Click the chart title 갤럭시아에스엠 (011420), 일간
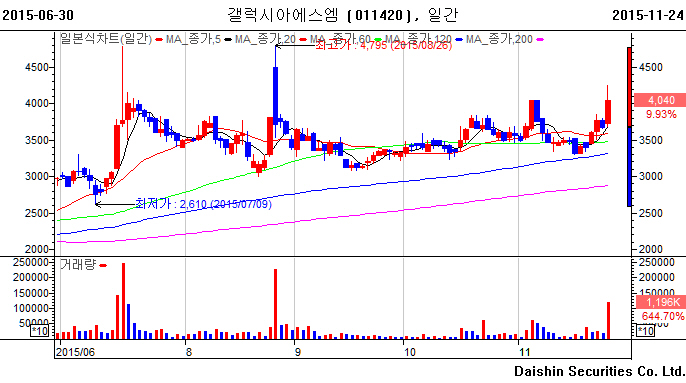This screenshot has height=383, width=686. (343, 15)
